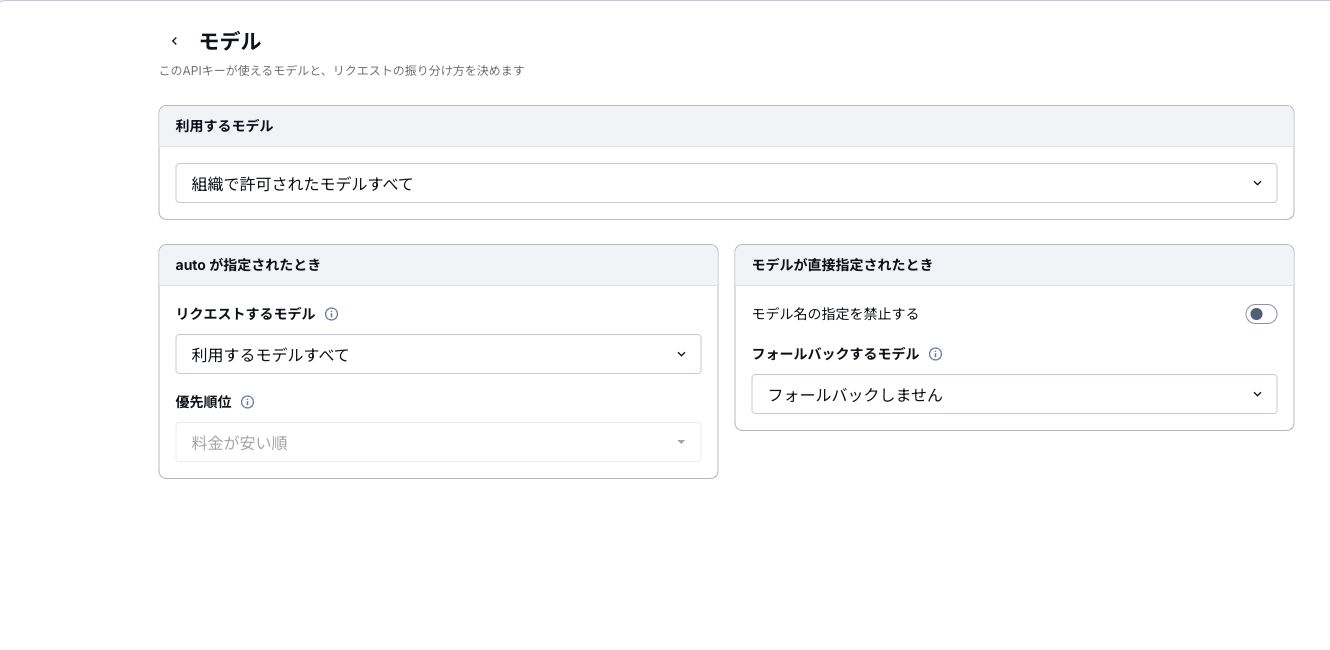Click the 優先順位 label

point(203,402)
